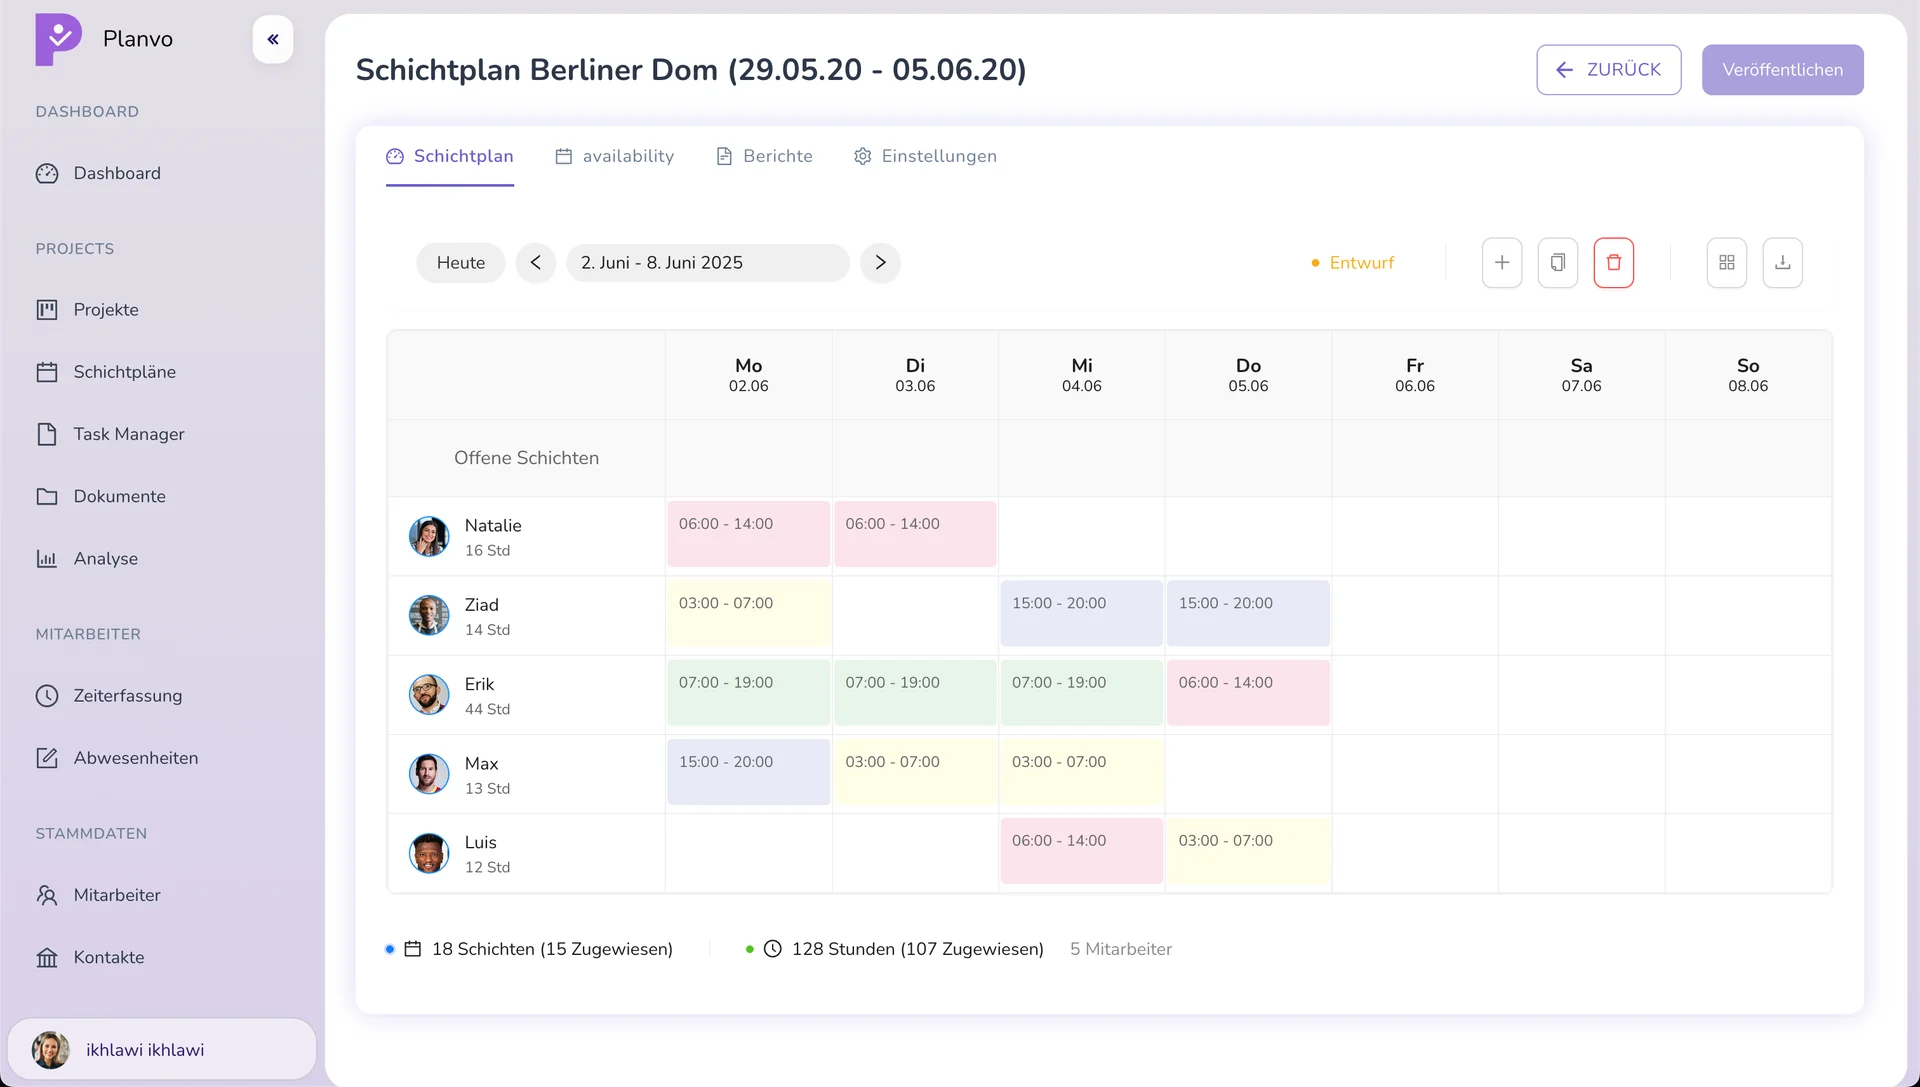
Task: Switch to grid view icon
Action: click(1726, 263)
